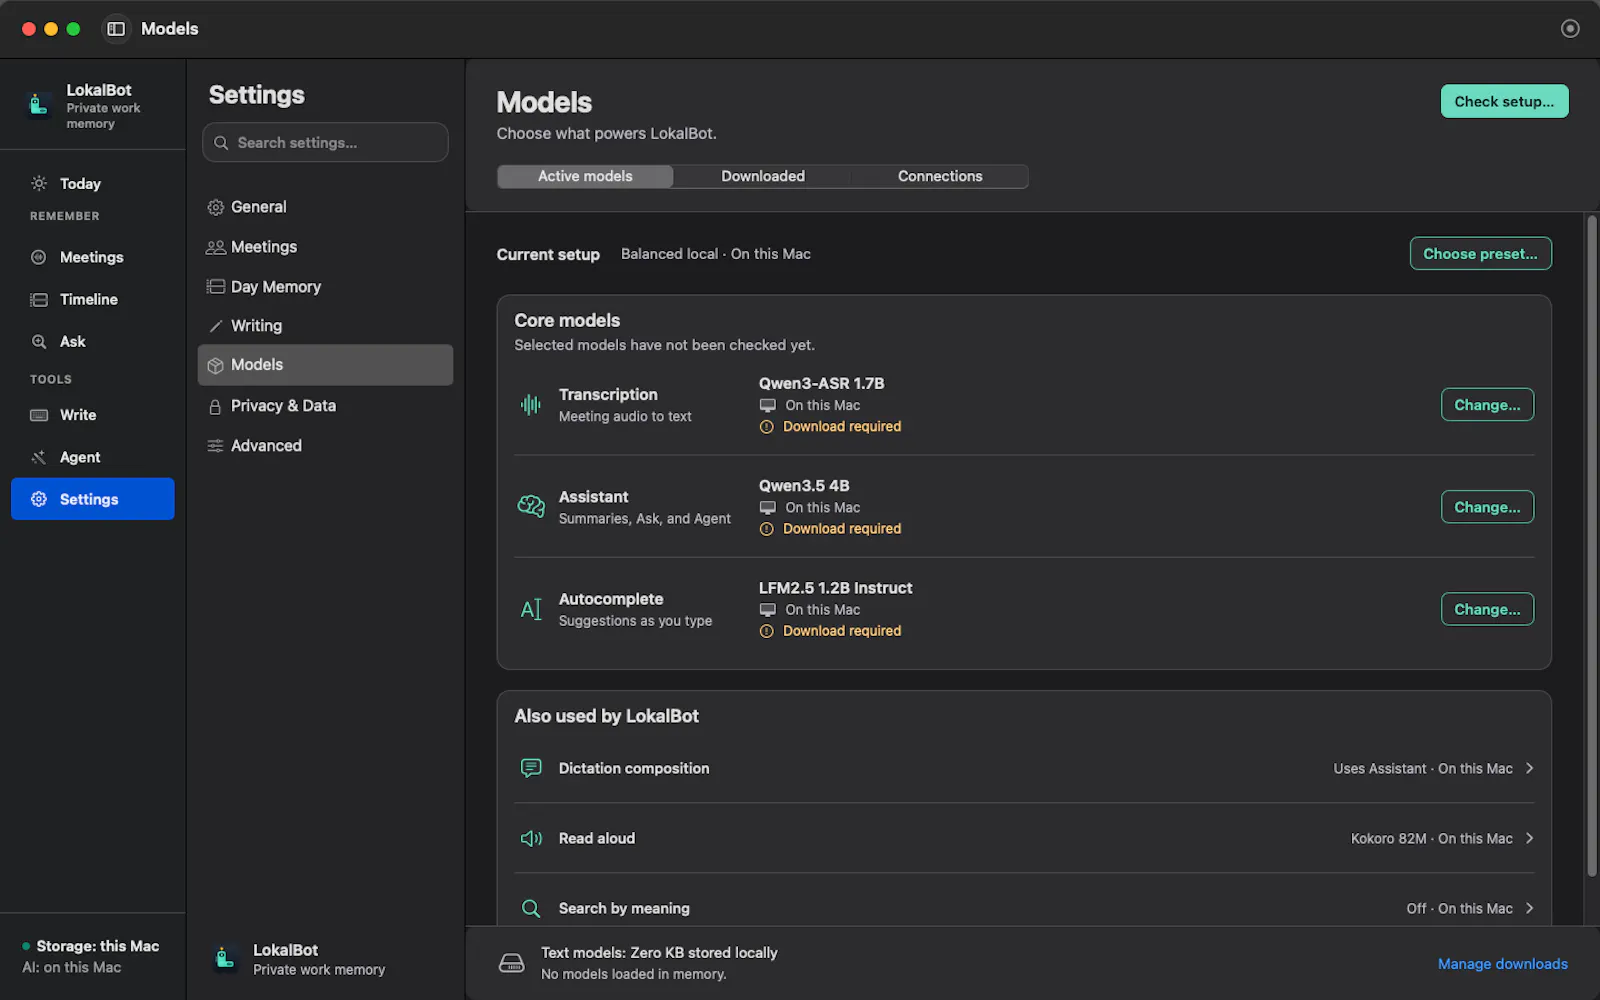Viewport: 1600px width, 1000px height.
Task: Click the General settings gear icon
Action: [215, 207]
